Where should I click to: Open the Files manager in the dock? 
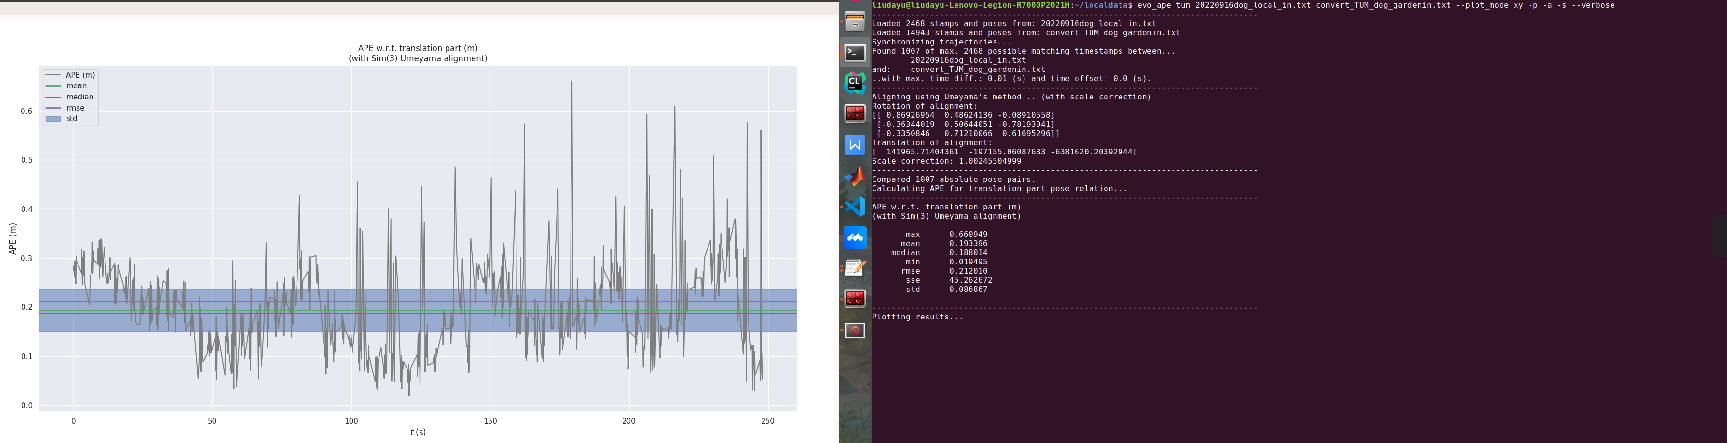click(x=855, y=23)
